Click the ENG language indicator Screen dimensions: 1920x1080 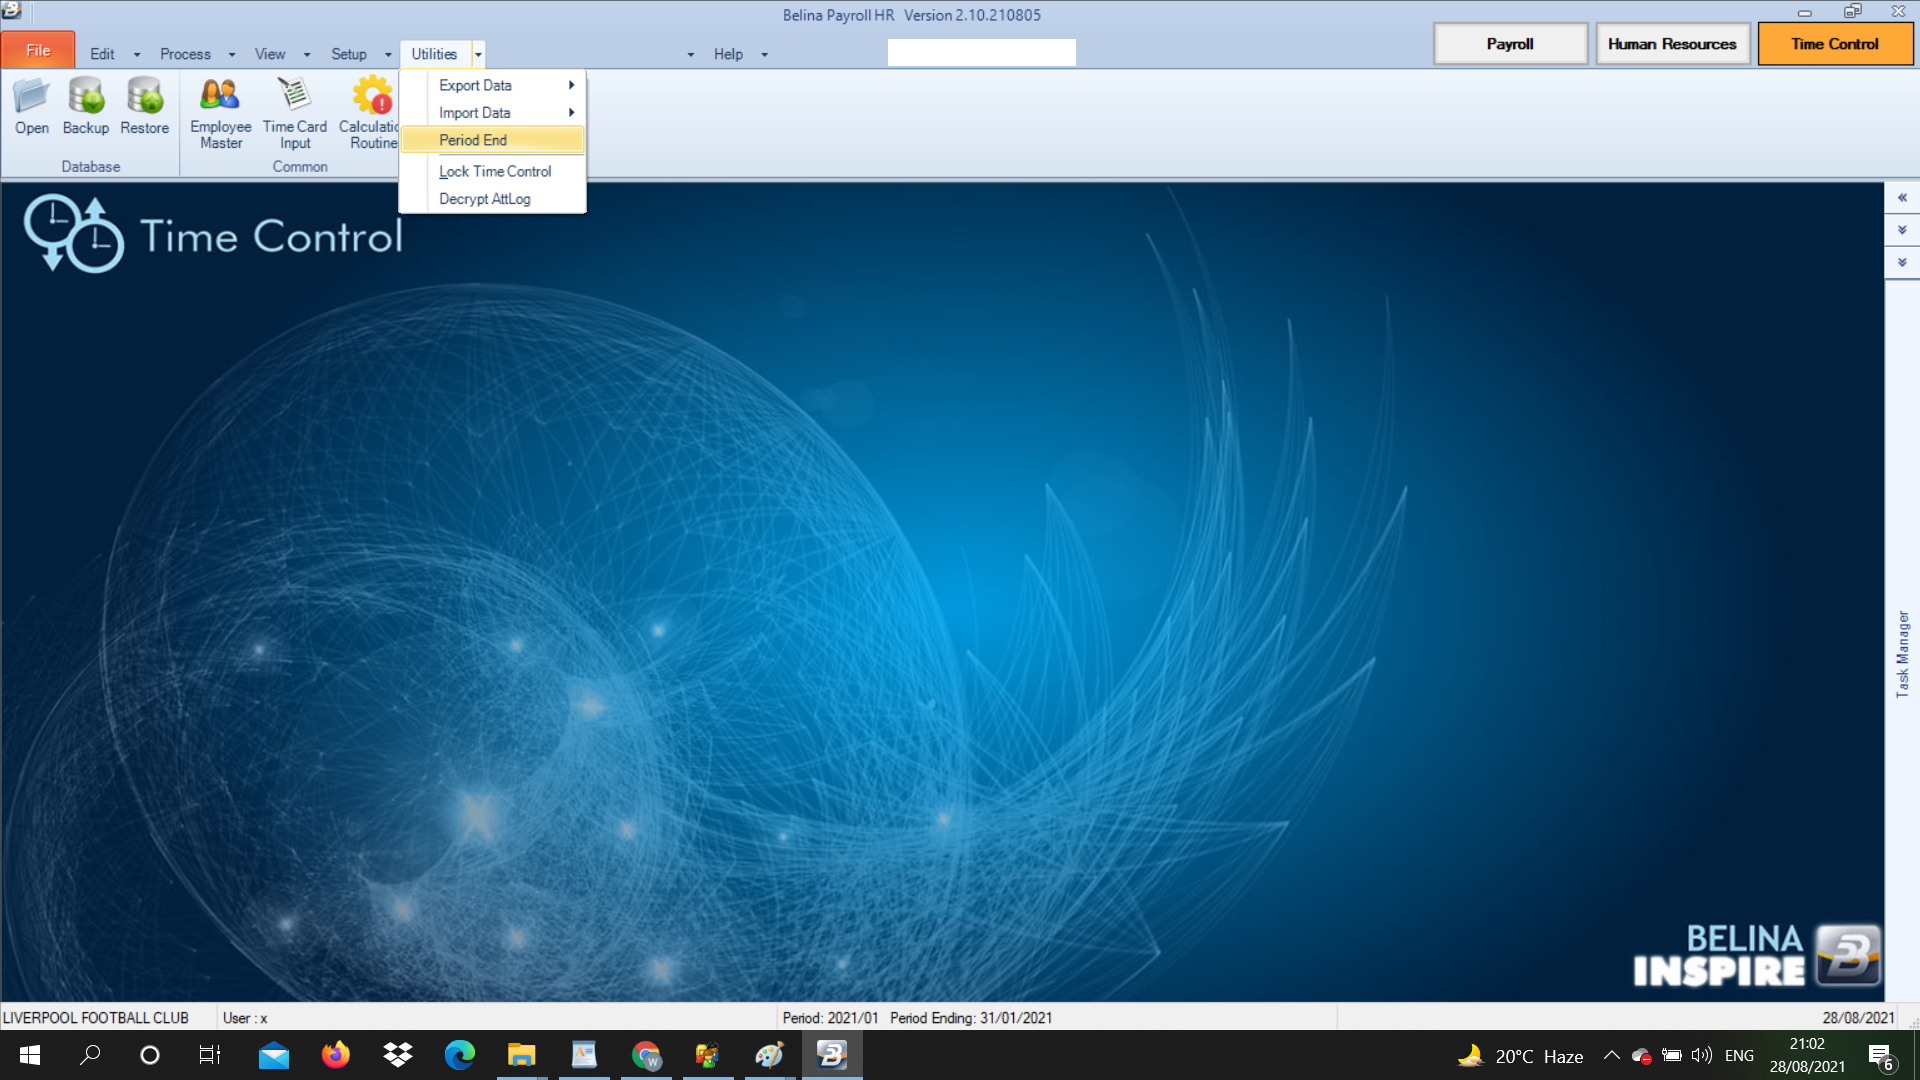1739,1056
